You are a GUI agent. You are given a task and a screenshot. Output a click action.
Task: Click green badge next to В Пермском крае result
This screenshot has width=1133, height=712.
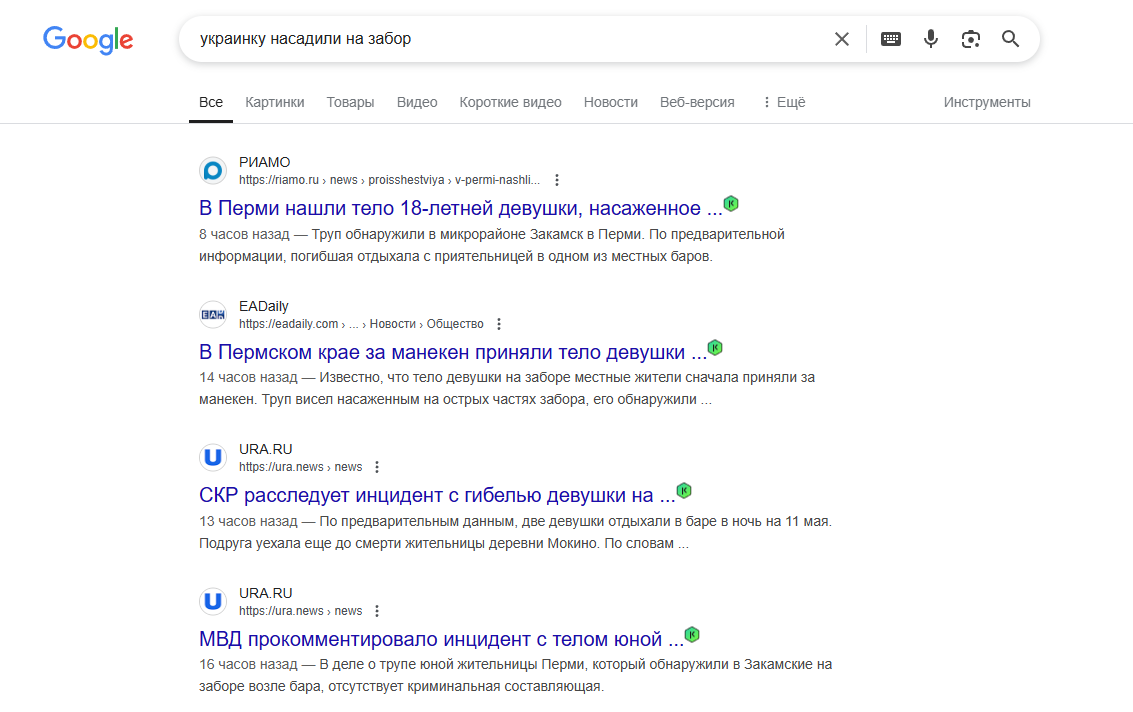tap(715, 348)
